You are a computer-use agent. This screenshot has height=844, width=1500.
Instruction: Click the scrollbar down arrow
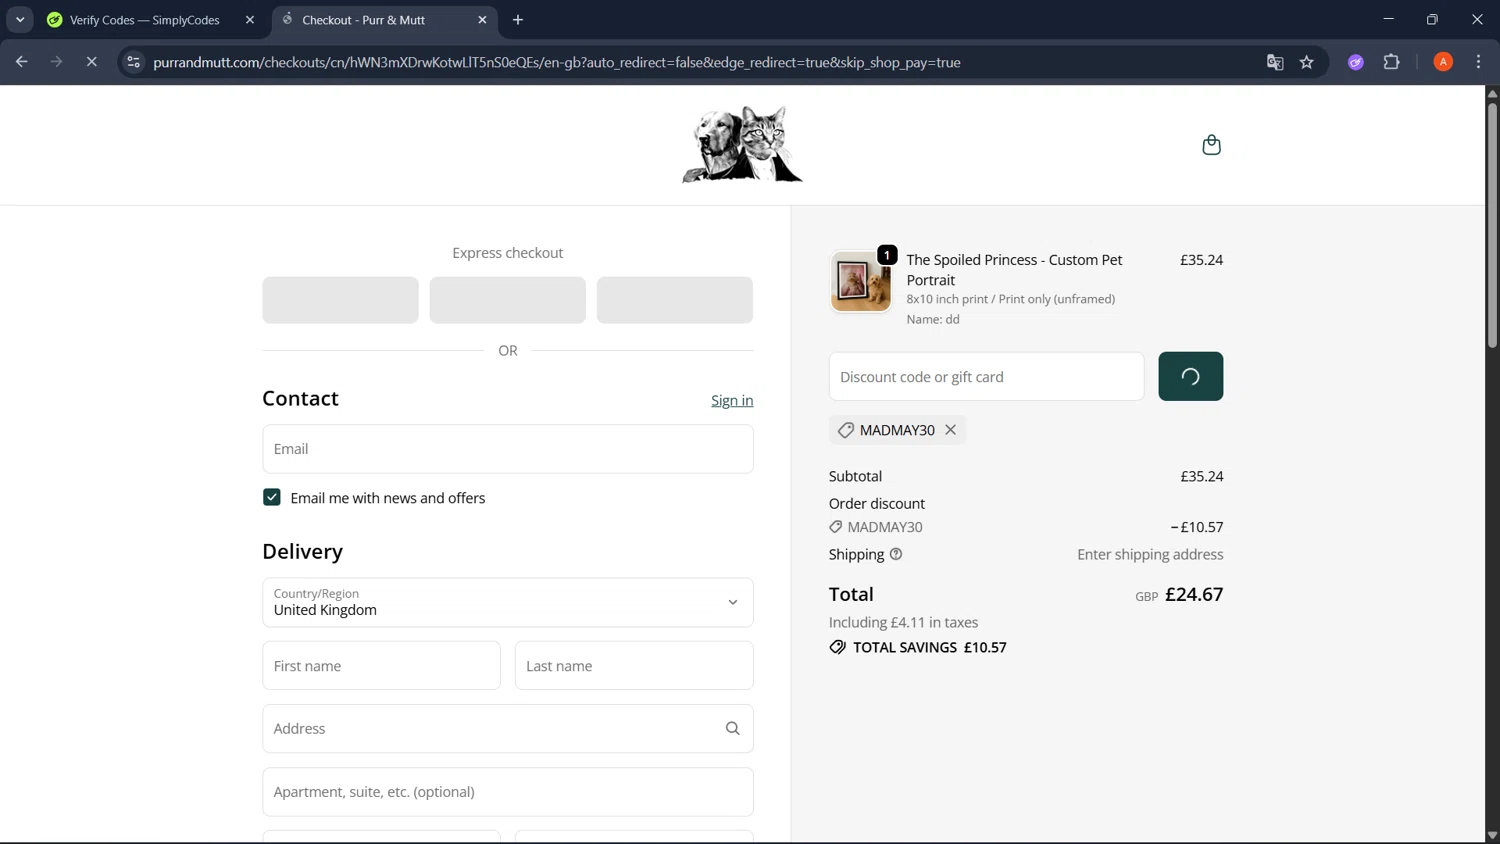(x=1492, y=835)
